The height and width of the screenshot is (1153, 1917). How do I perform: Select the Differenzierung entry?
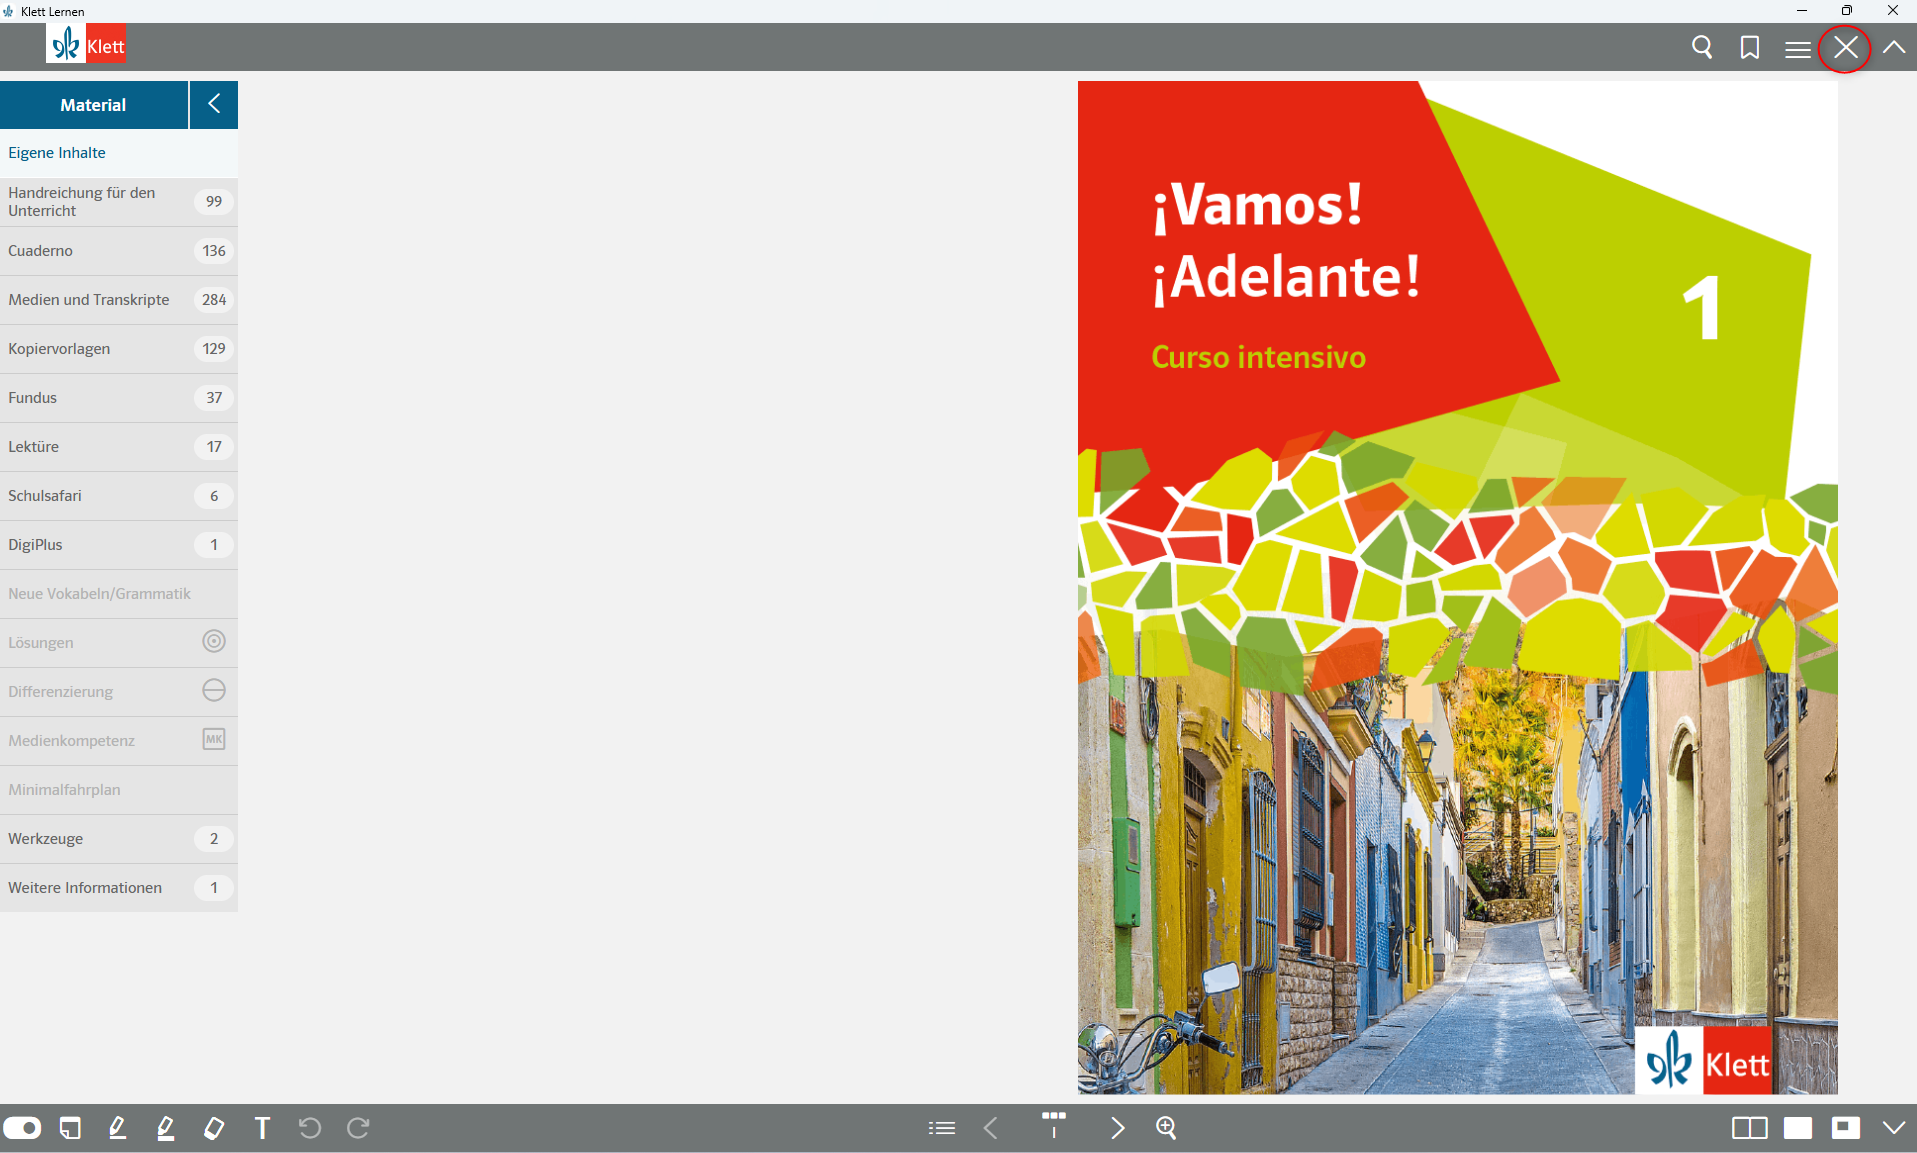(x=119, y=692)
